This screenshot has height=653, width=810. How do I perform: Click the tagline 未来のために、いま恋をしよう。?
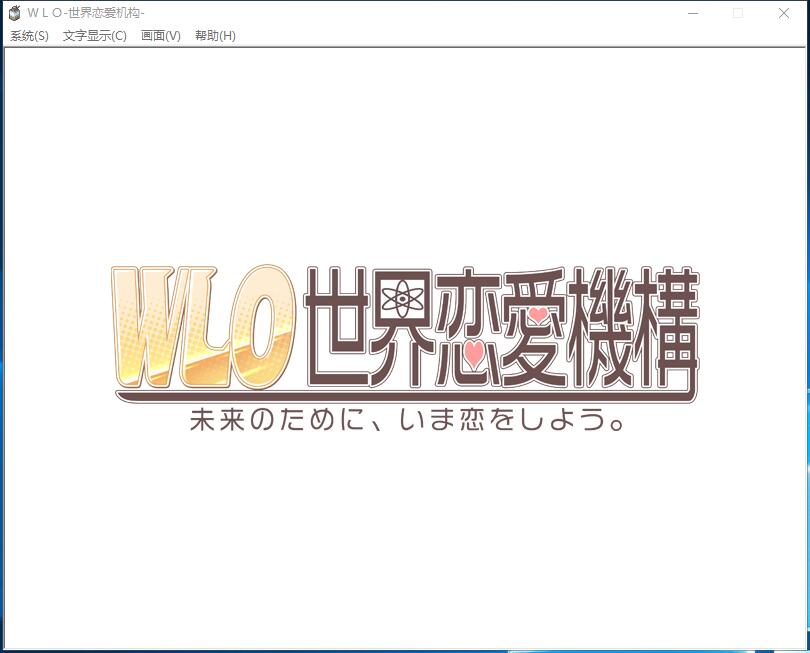pyautogui.click(x=407, y=420)
